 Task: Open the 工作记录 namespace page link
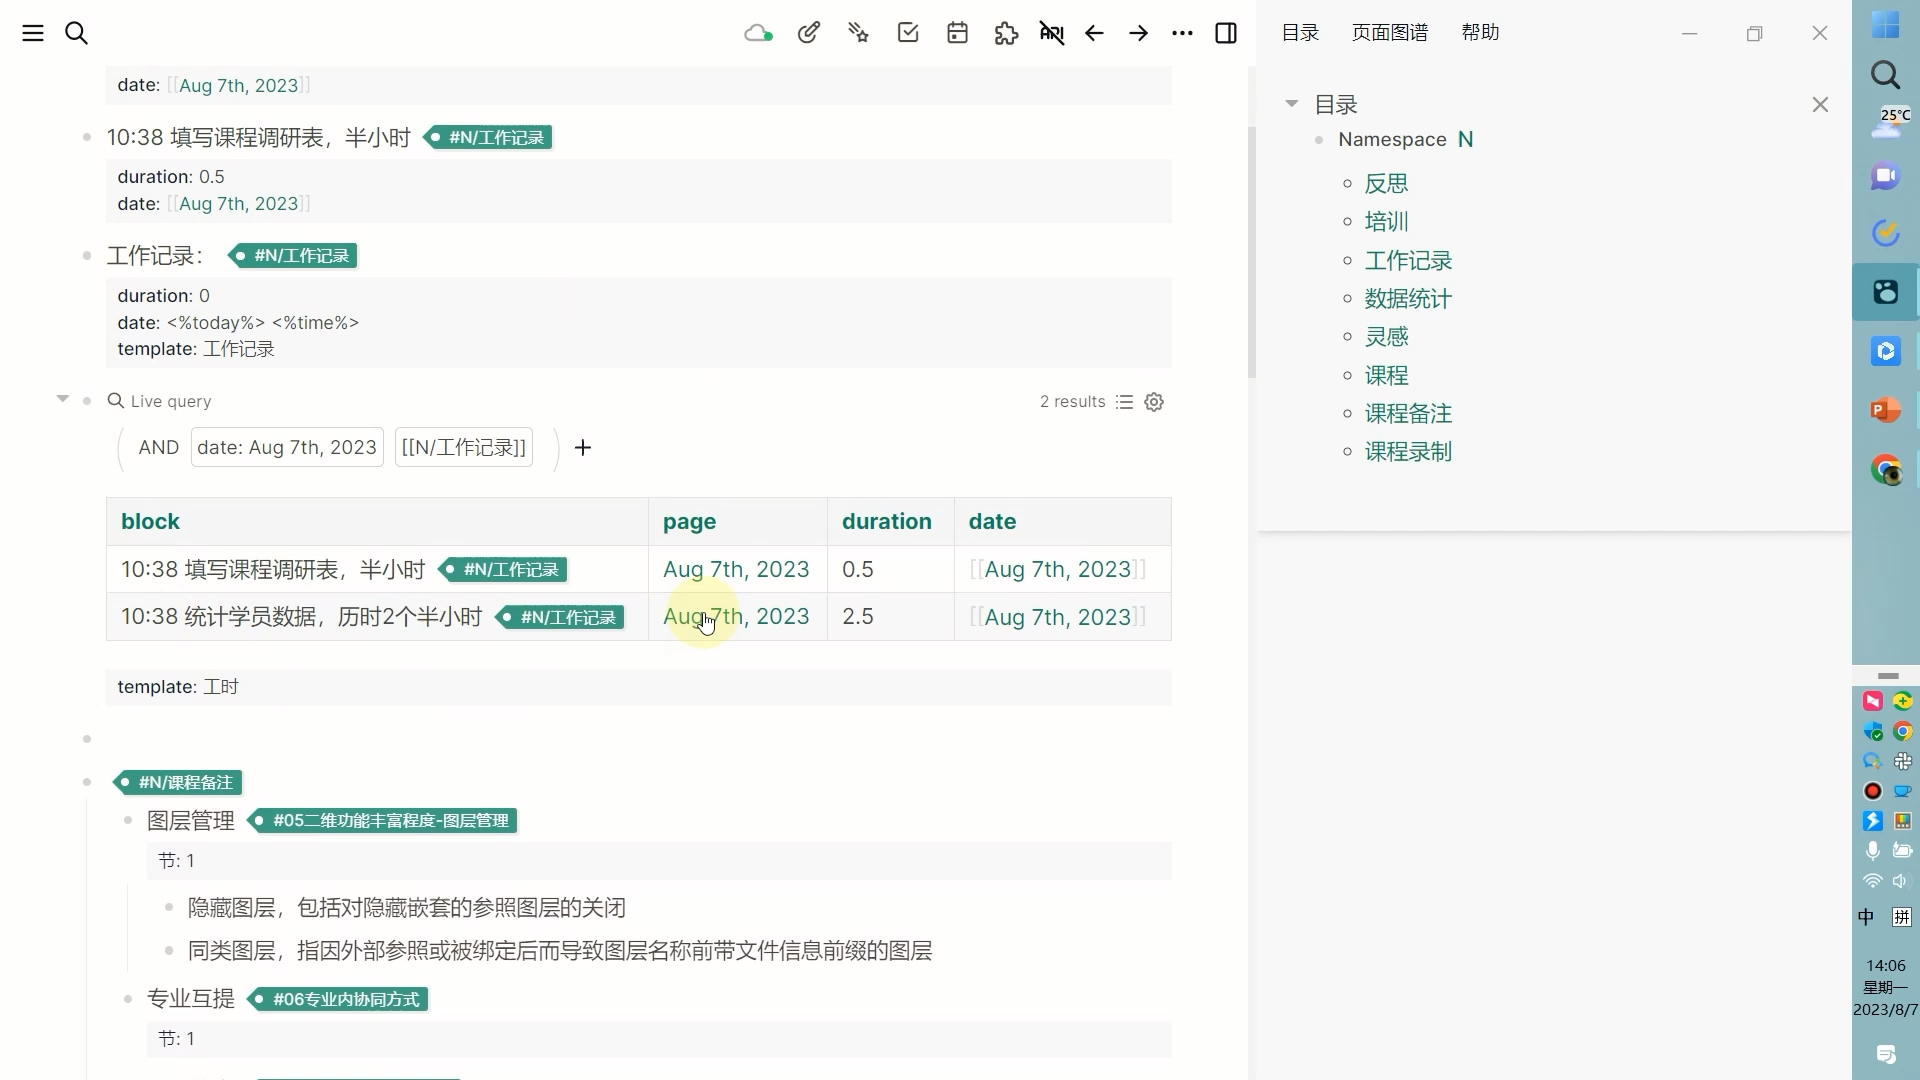pos(1408,260)
